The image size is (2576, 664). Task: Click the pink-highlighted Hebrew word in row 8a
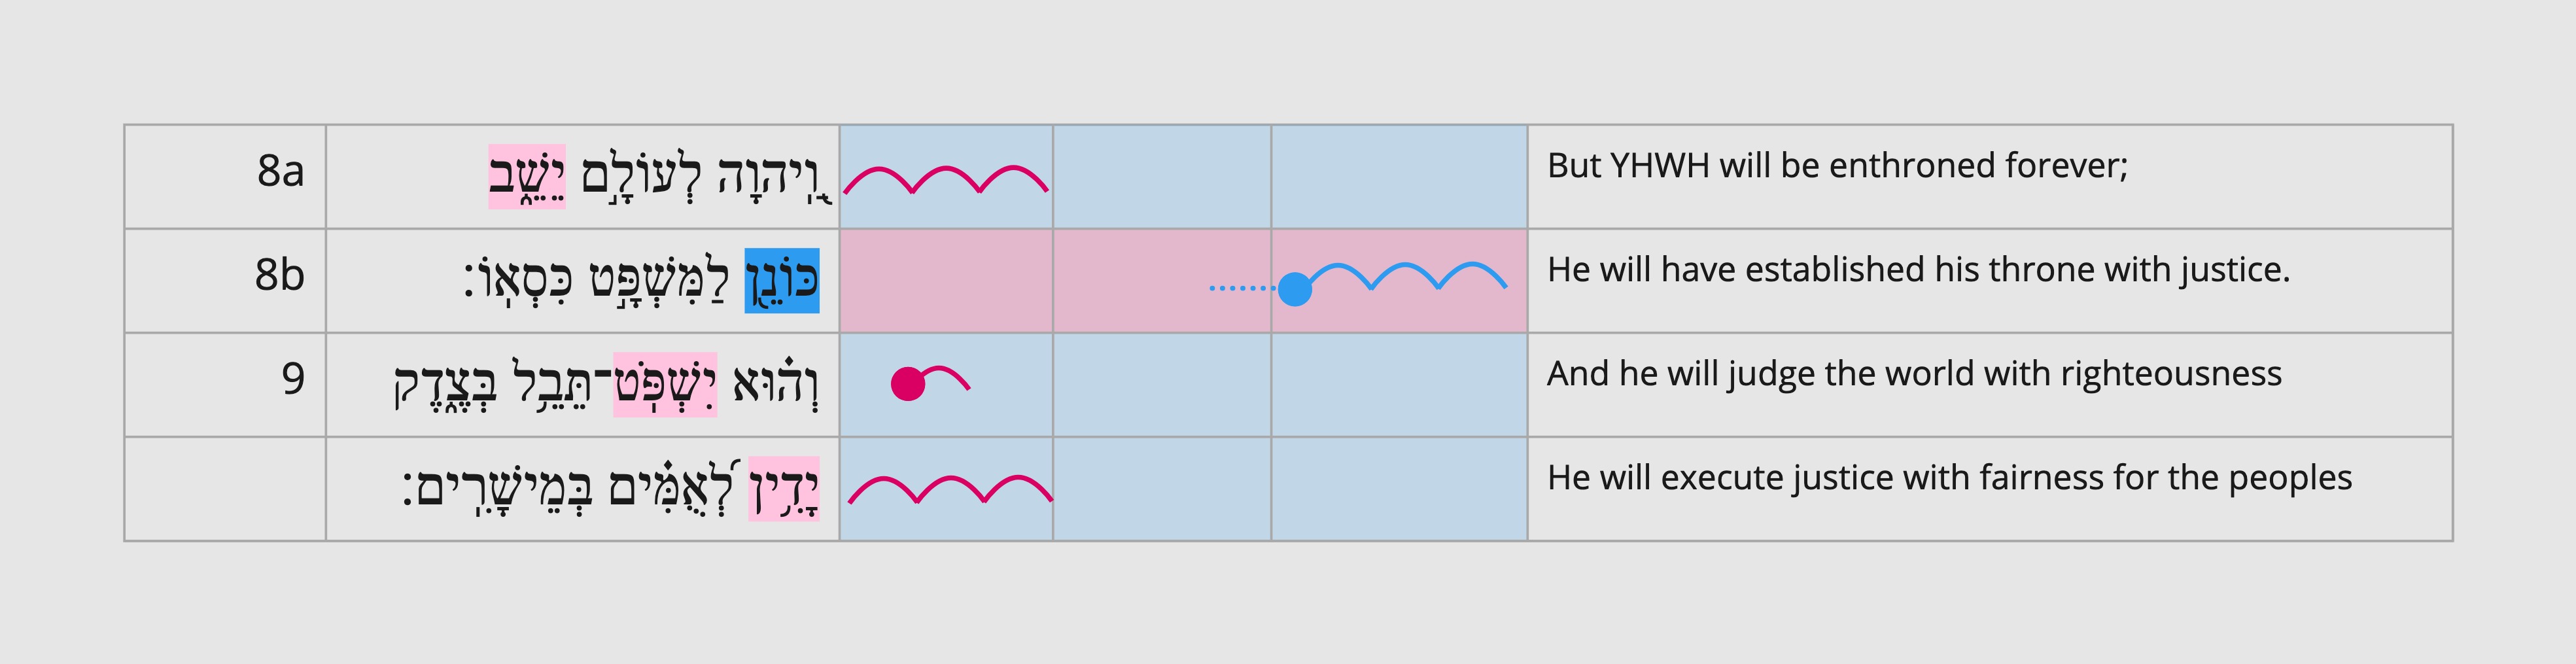pos(527,177)
